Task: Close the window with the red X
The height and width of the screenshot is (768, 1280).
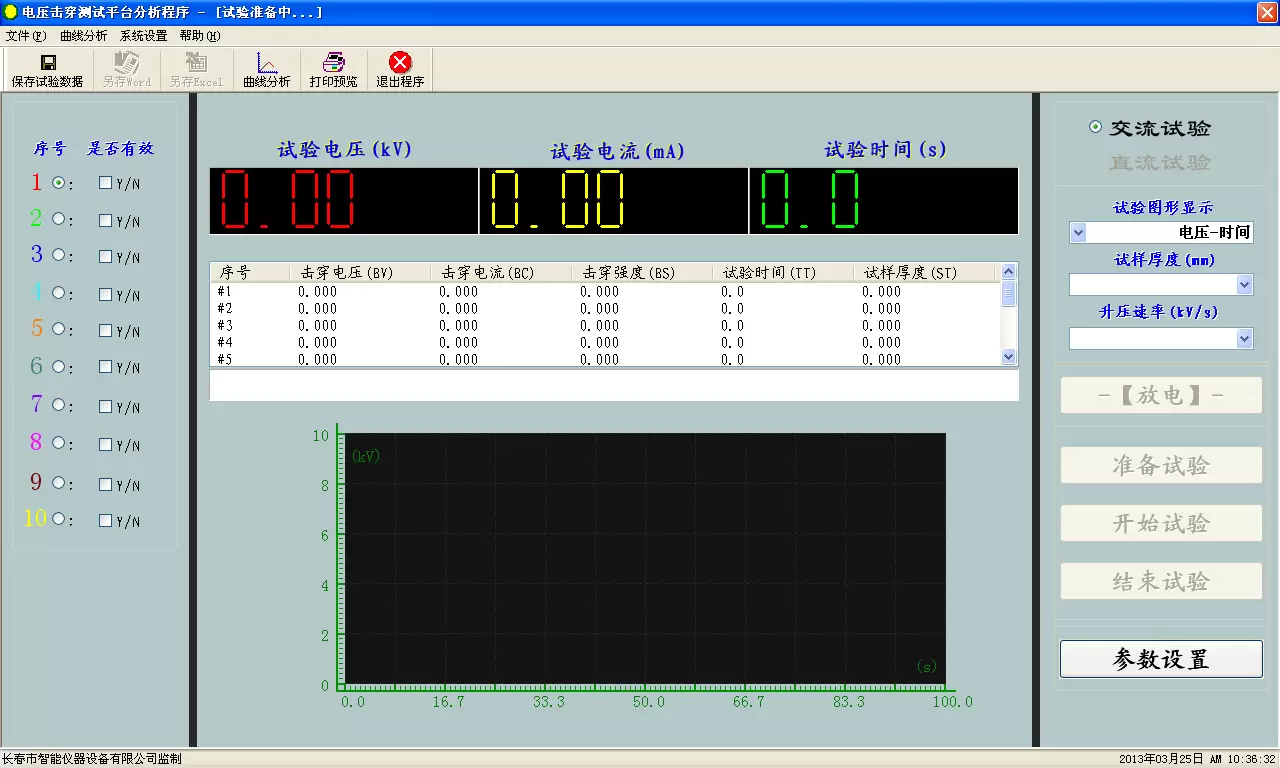Action: coord(1267,11)
